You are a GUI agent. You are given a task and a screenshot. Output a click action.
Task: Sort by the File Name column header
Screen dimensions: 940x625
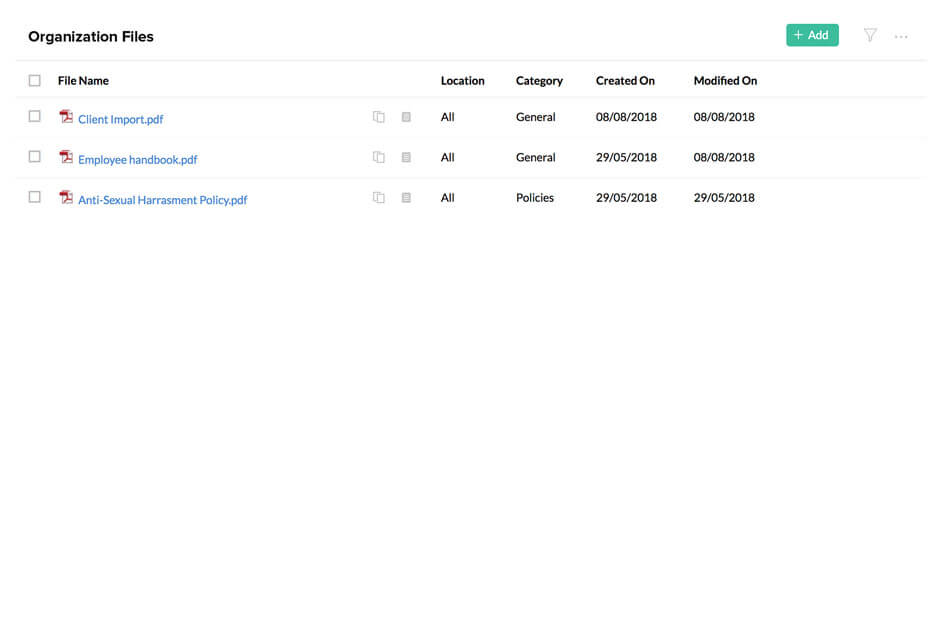point(83,80)
